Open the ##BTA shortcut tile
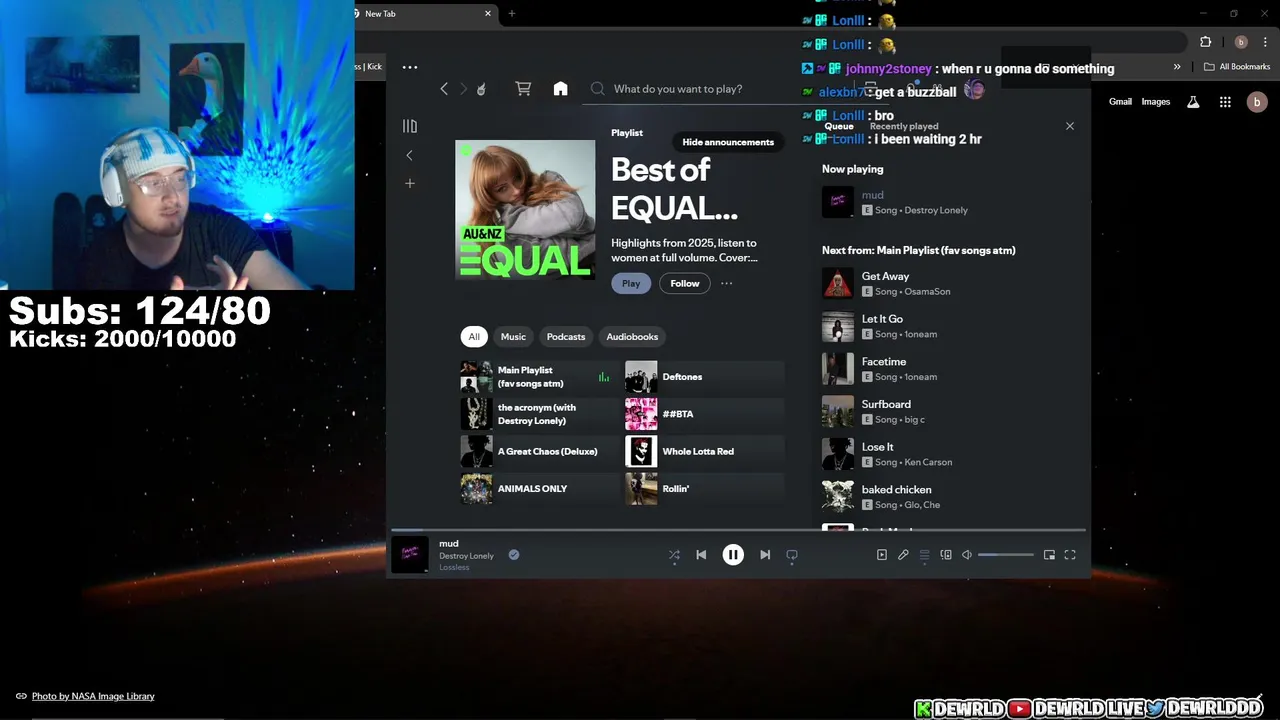The image size is (1280, 720). click(705, 414)
